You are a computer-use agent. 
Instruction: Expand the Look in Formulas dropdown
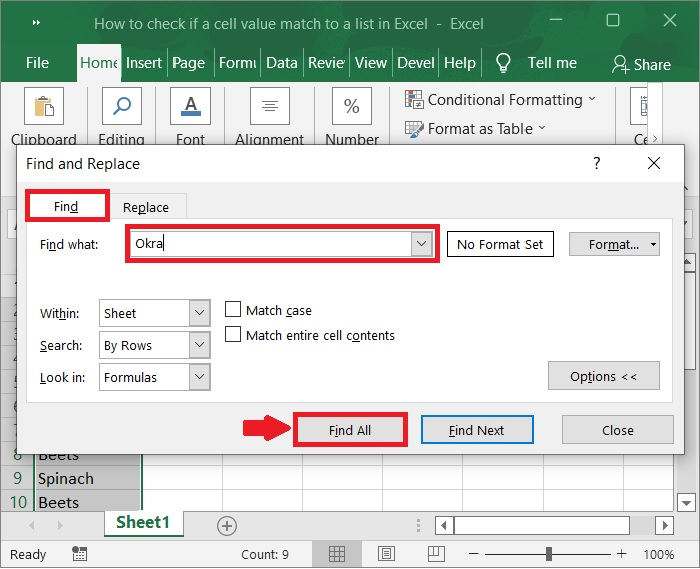[x=199, y=377]
